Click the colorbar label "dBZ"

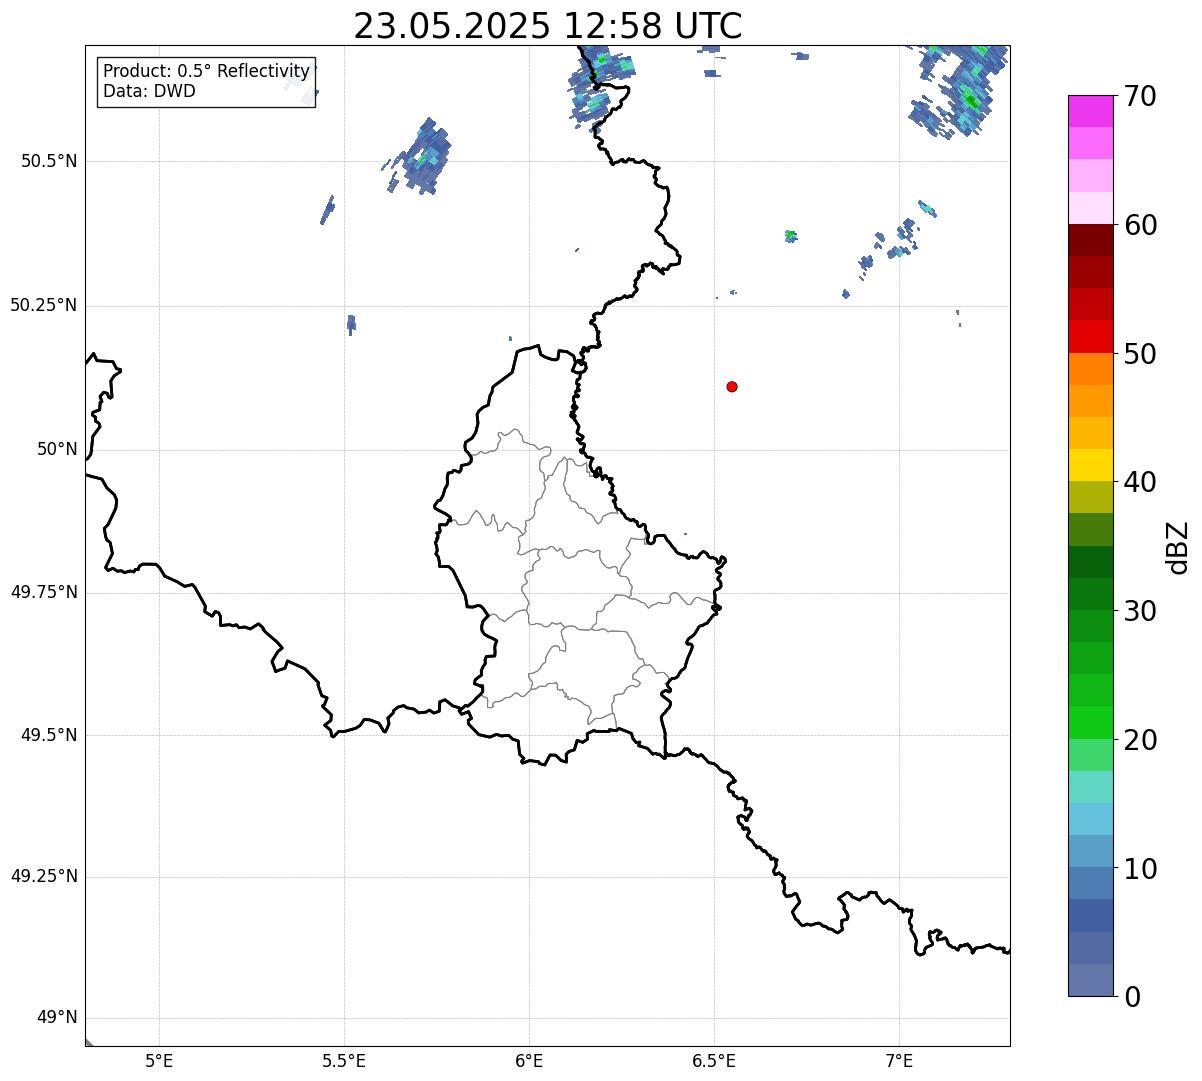[x=1178, y=547]
